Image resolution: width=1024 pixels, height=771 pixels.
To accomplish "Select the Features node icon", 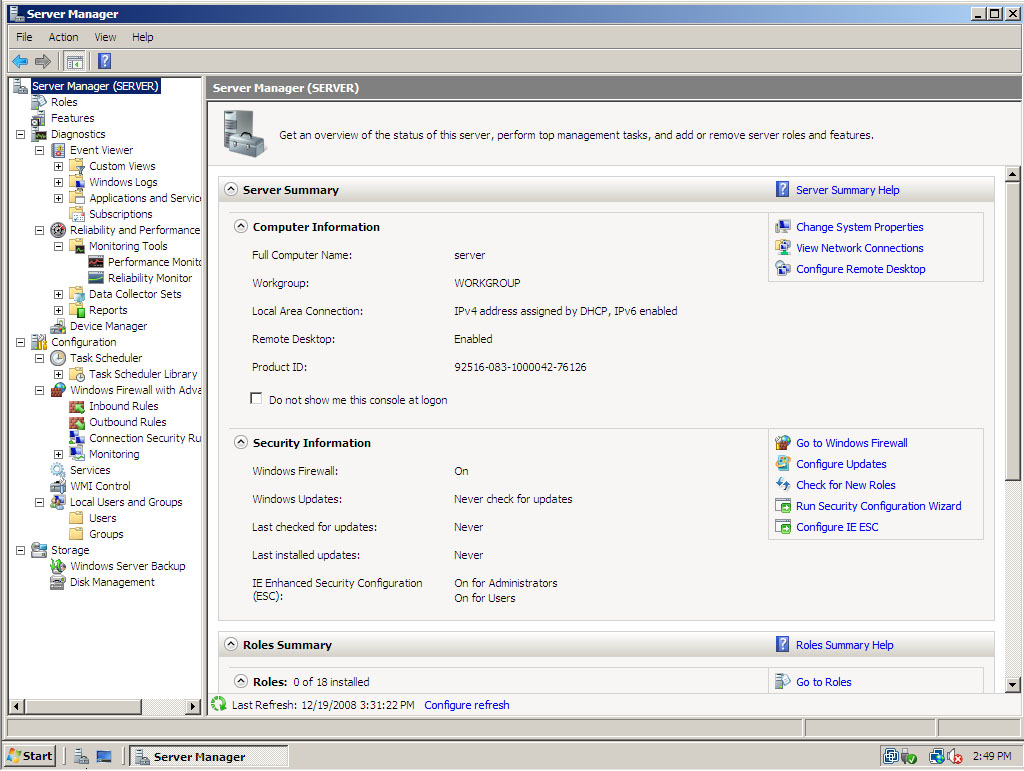I will (39, 118).
